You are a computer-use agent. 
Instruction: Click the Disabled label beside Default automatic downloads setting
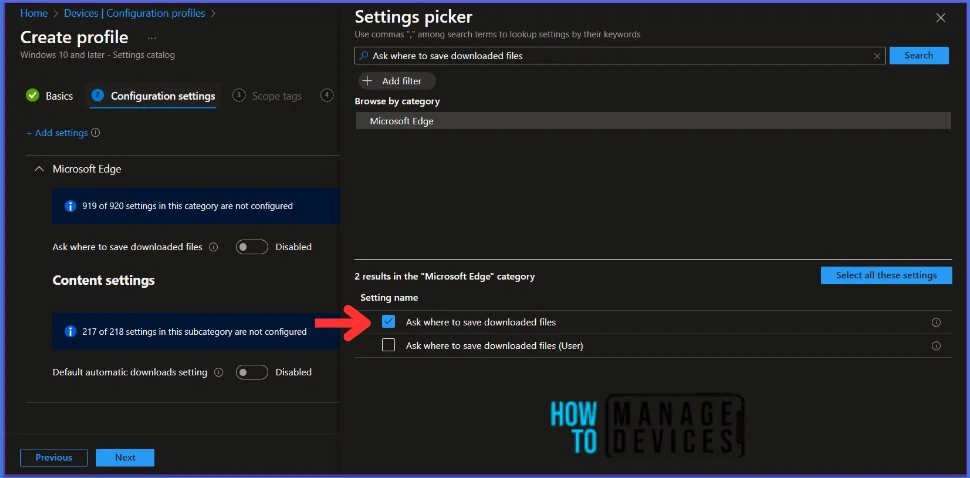coord(293,372)
